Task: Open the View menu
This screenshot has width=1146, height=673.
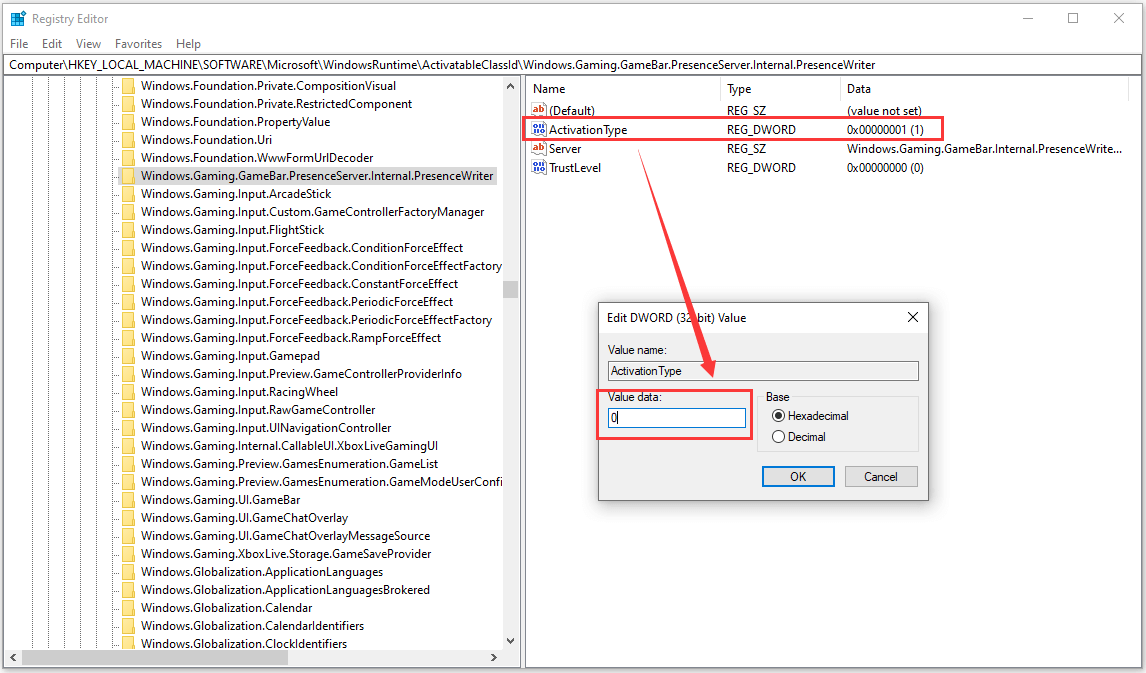Action: [x=88, y=44]
